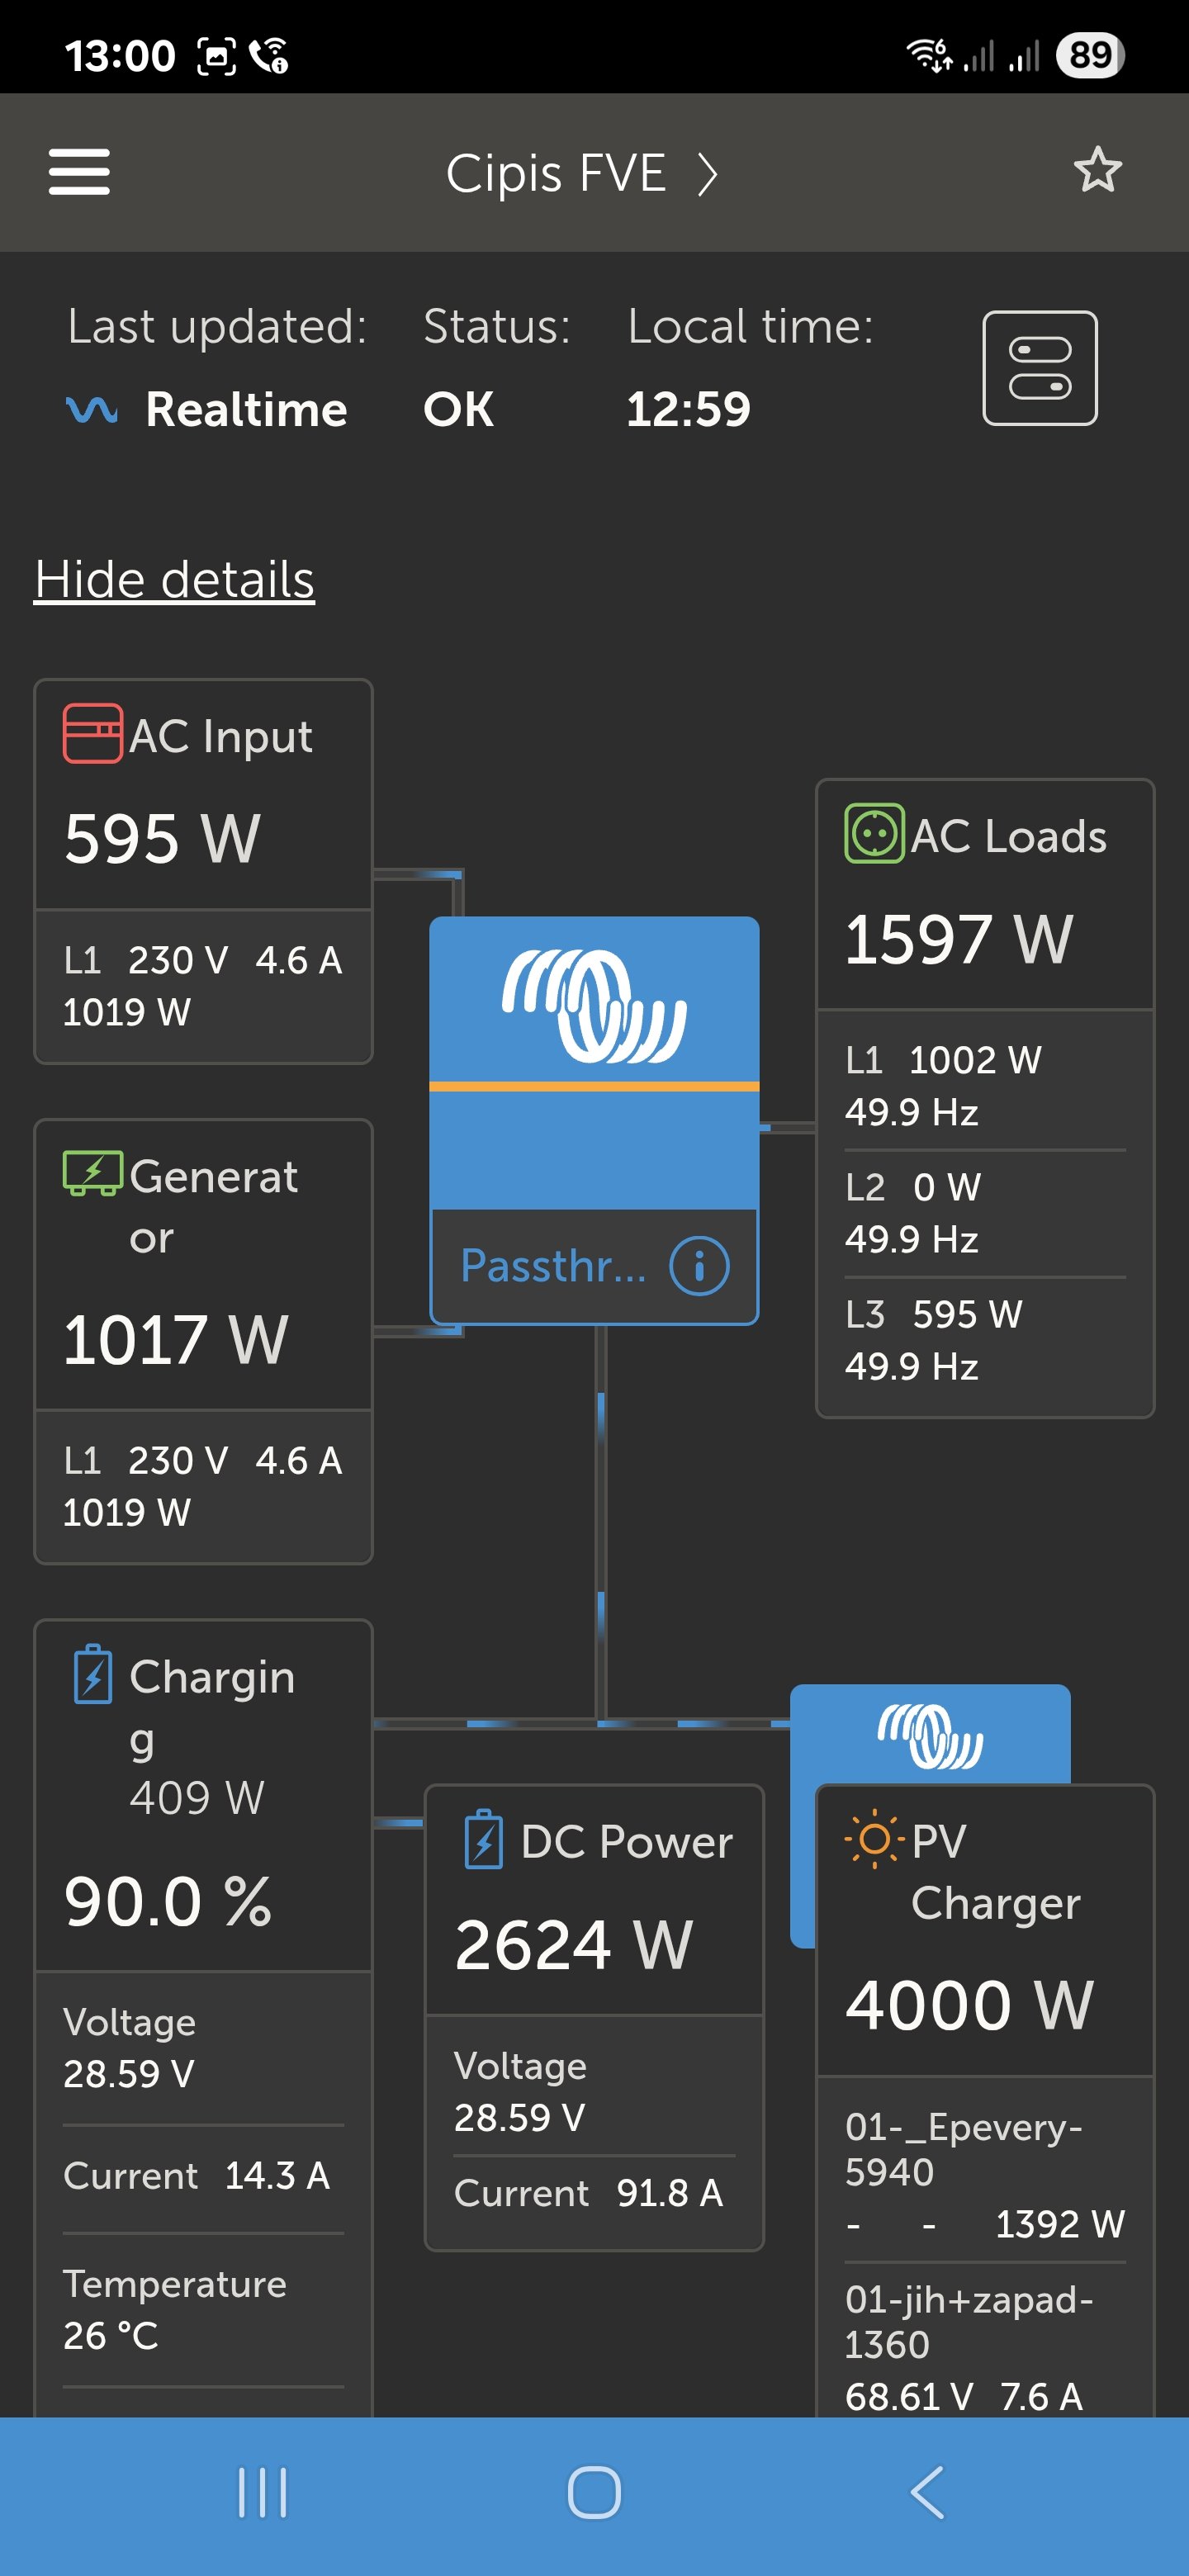Expand the Cipis FVE site chevron

coord(708,175)
